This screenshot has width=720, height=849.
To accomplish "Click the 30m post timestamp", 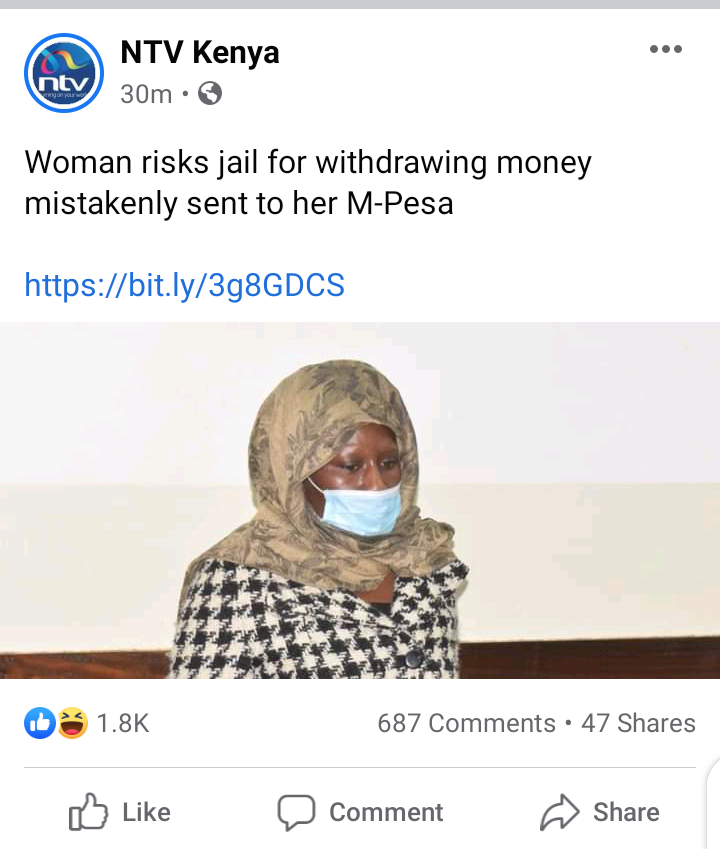I will pos(146,94).
